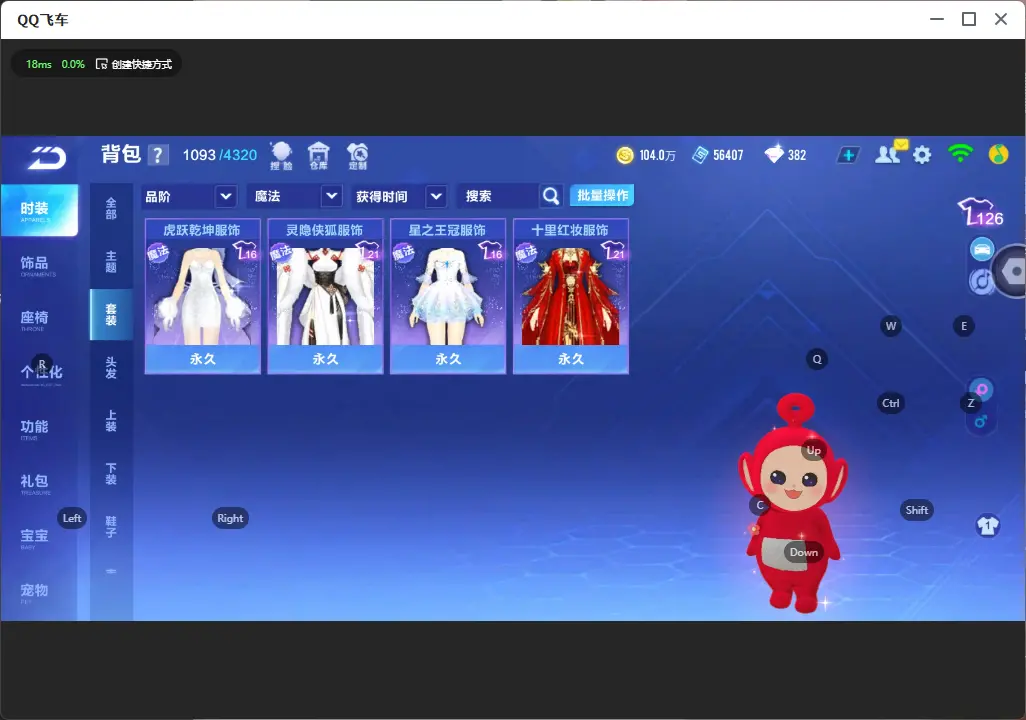
Task: Open the settings gear icon
Action: pos(922,155)
